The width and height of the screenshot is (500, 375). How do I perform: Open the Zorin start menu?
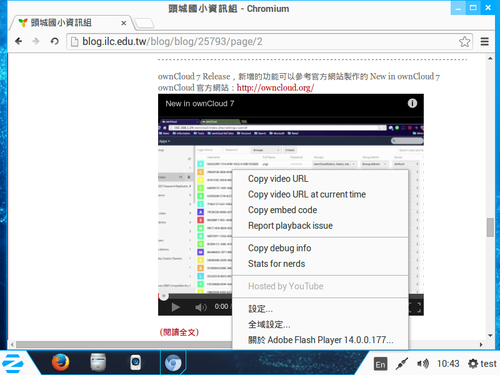(x=13, y=363)
